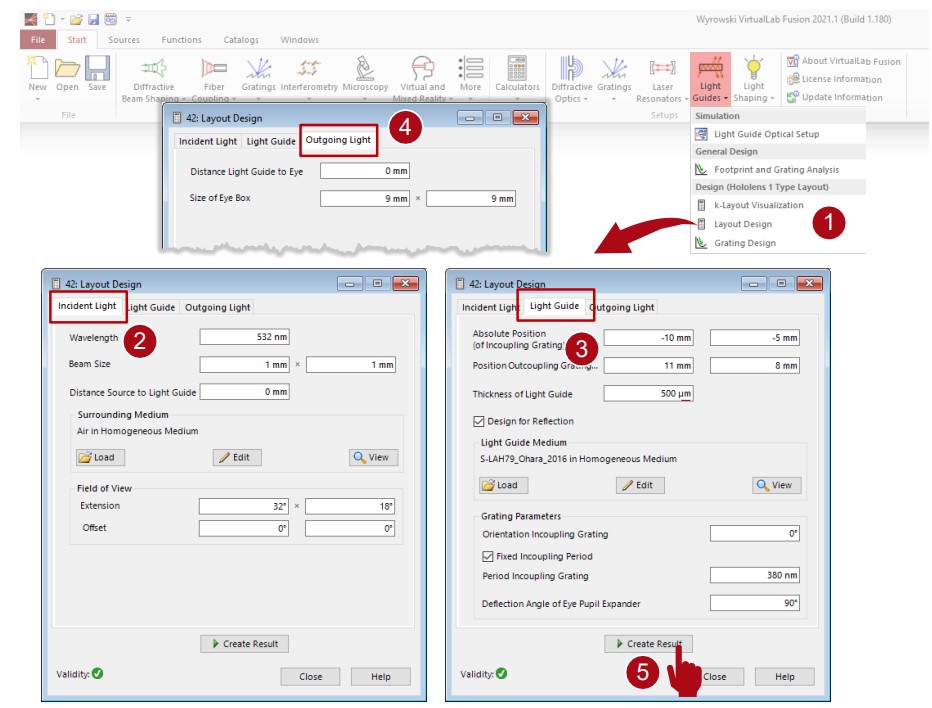Click Thickness of Light Guide field

[648, 394]
